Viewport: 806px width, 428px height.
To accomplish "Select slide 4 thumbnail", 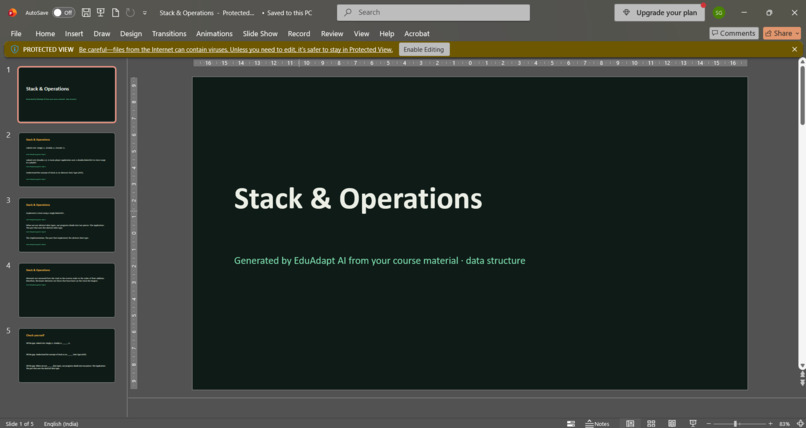I will 67,290.
